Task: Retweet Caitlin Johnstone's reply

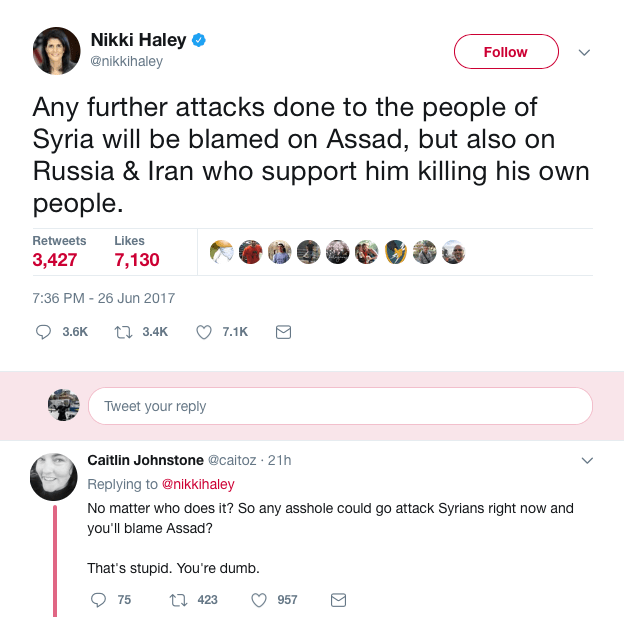Action: [180, 600]
